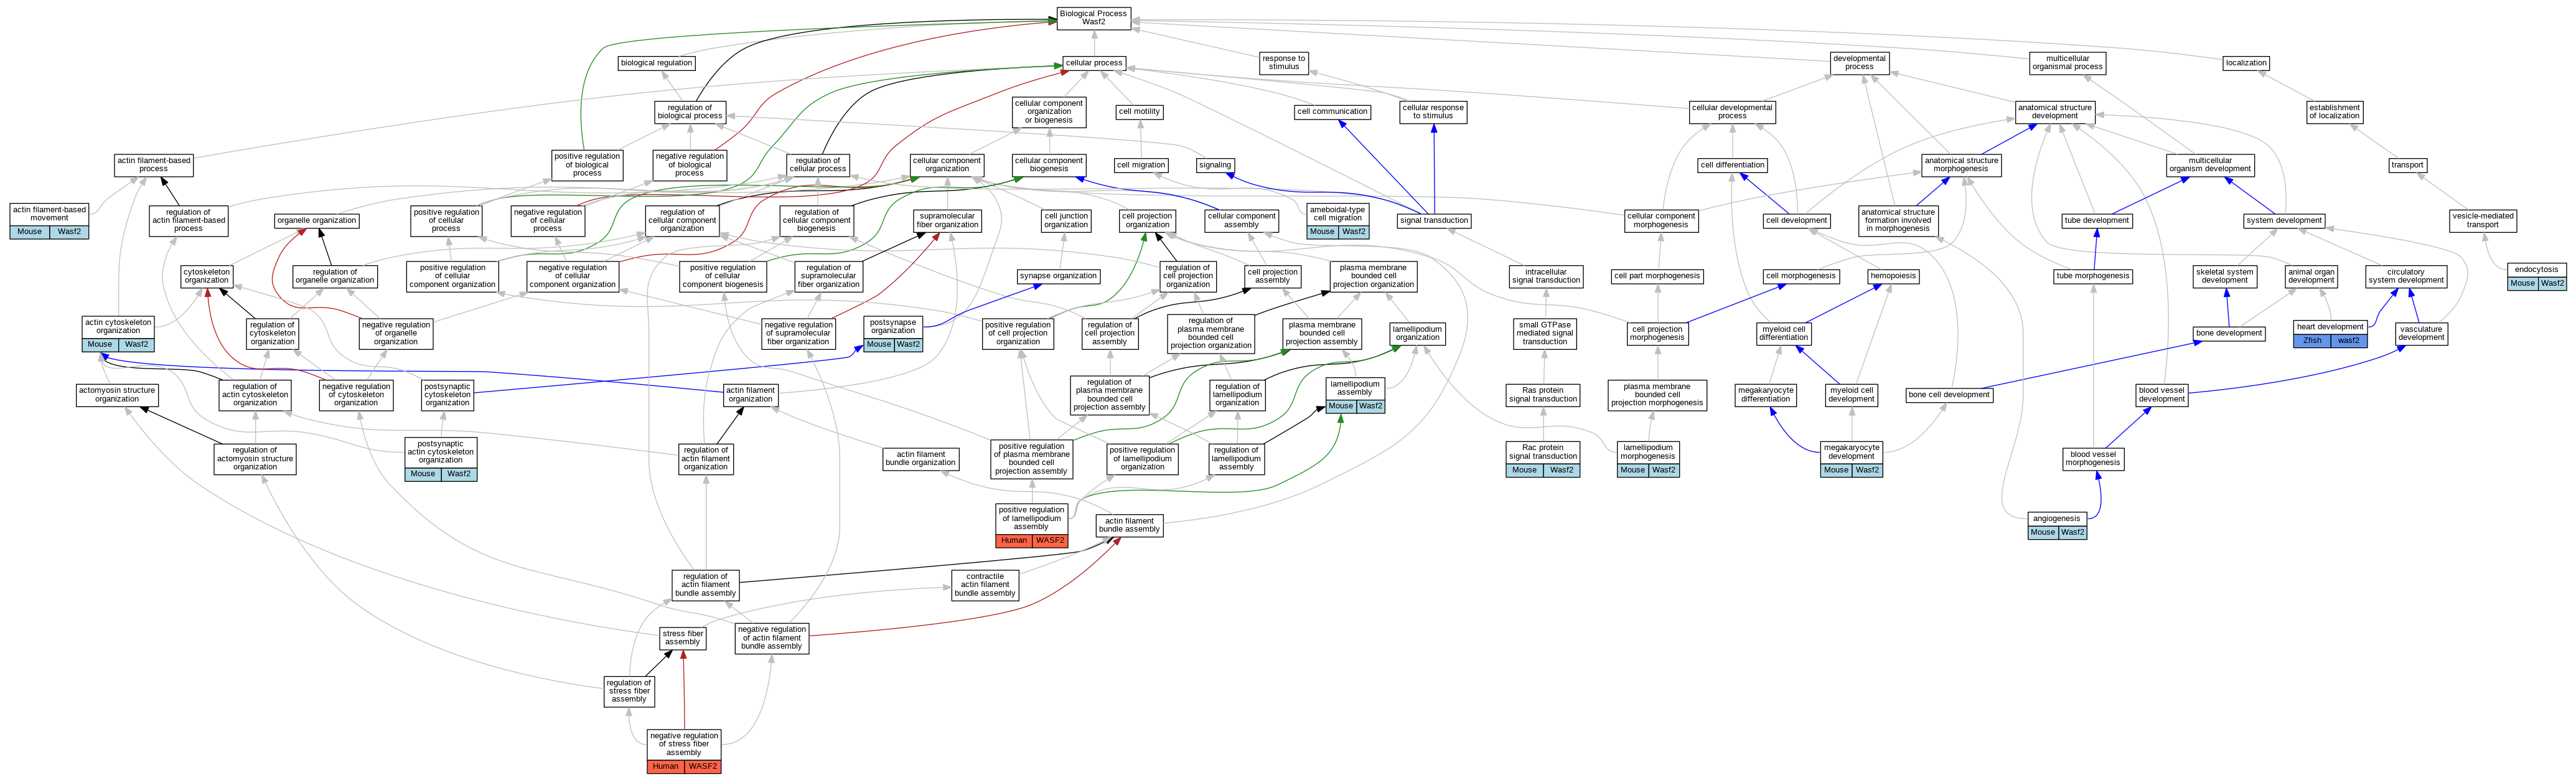Click 'circulatory system development' node

point(2405,276)
